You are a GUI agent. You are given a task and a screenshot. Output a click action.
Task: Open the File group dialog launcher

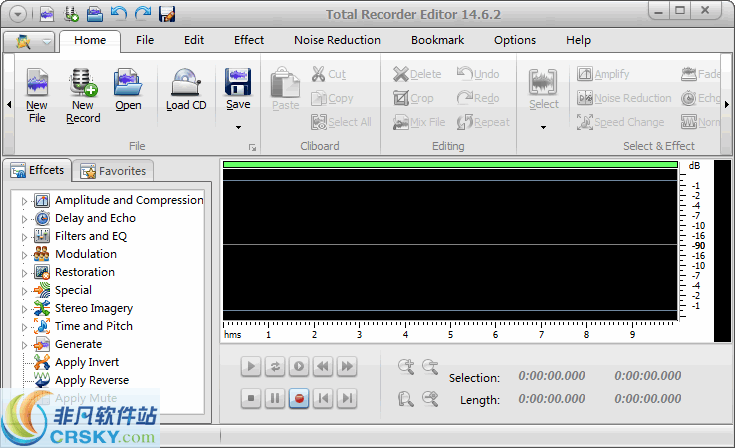tap(253, 148)
